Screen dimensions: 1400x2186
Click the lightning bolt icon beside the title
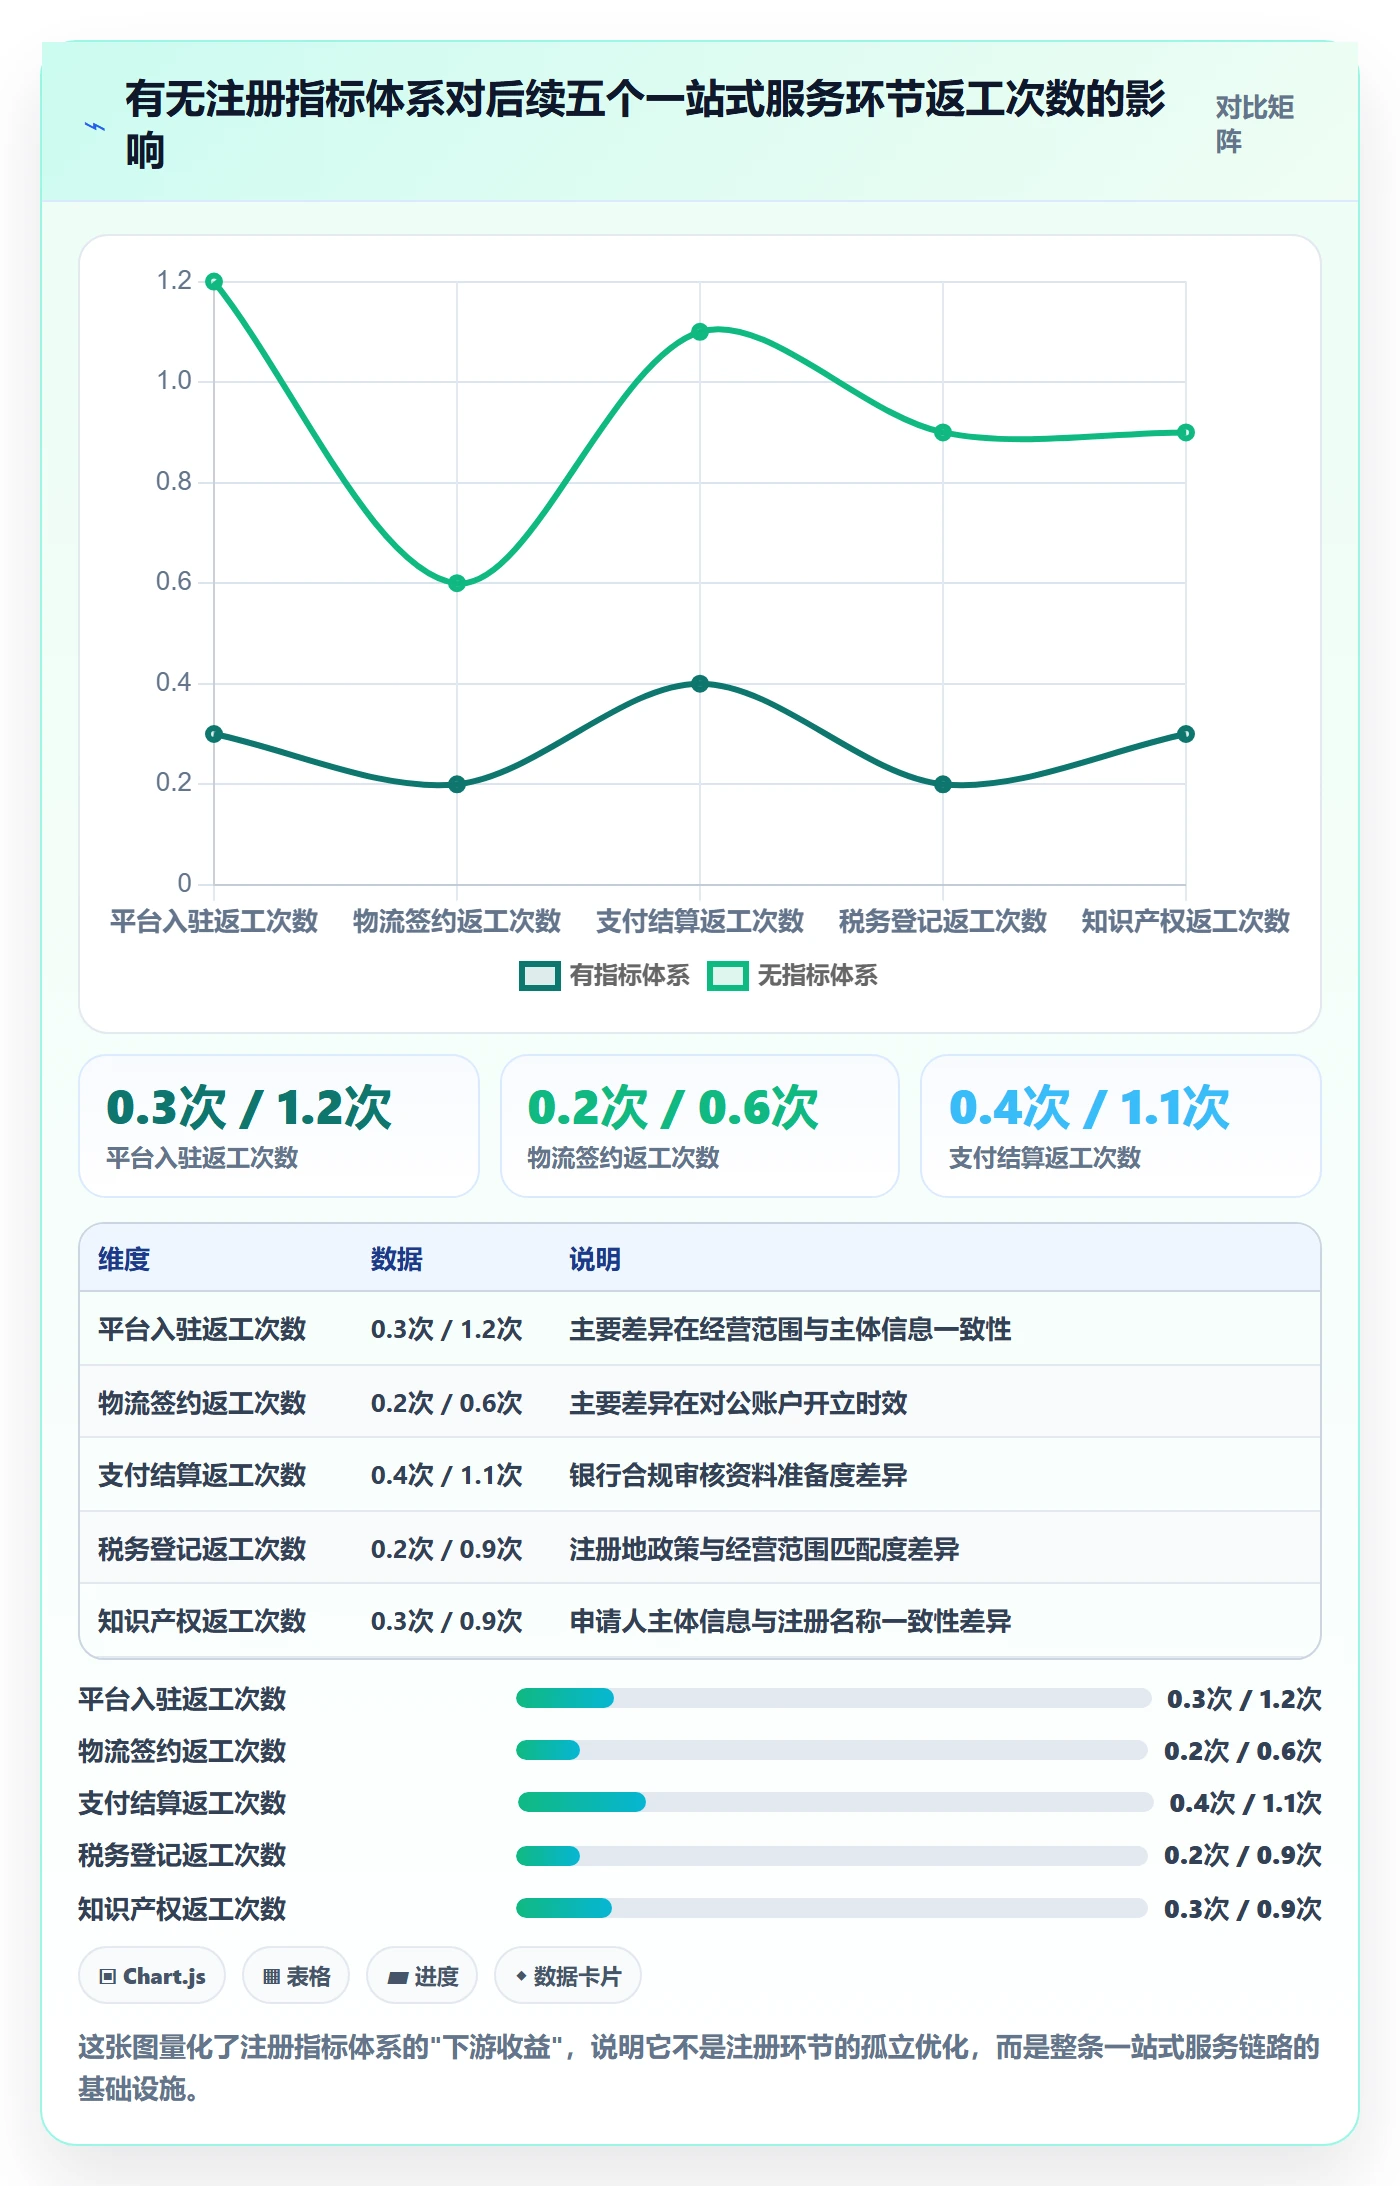95,127
